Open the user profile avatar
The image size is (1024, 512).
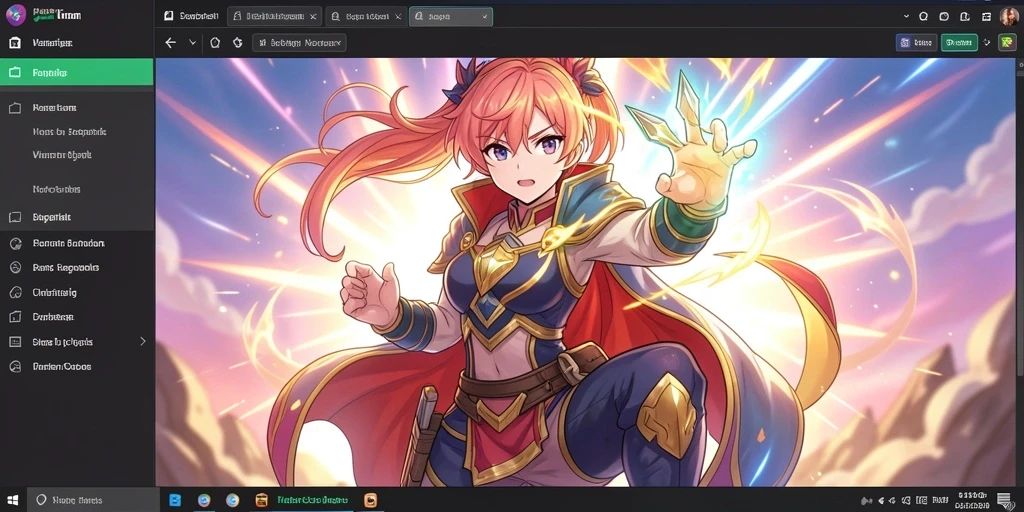(1009, 16)
